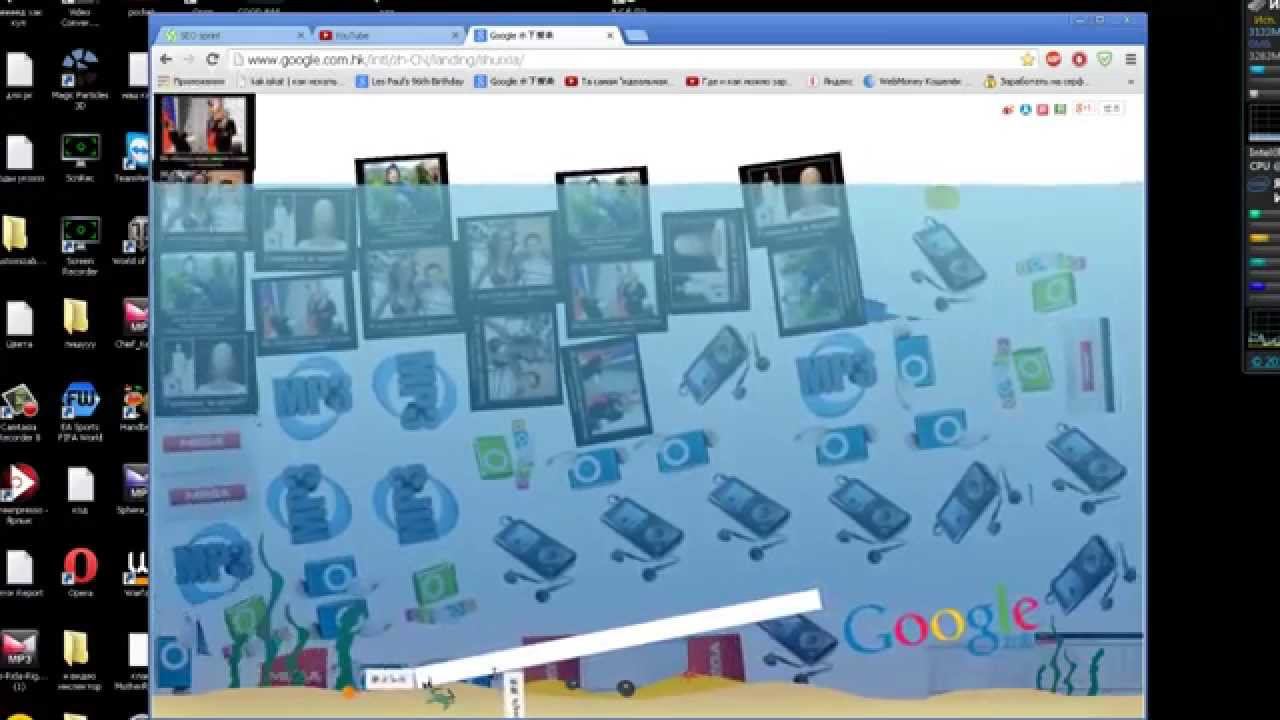Image resolution: width=1280 pixels, height=720 pixels.
Task: Open the Camtasia Recorder 8 desktop shortcut
Action: click(x=20, y=412)
